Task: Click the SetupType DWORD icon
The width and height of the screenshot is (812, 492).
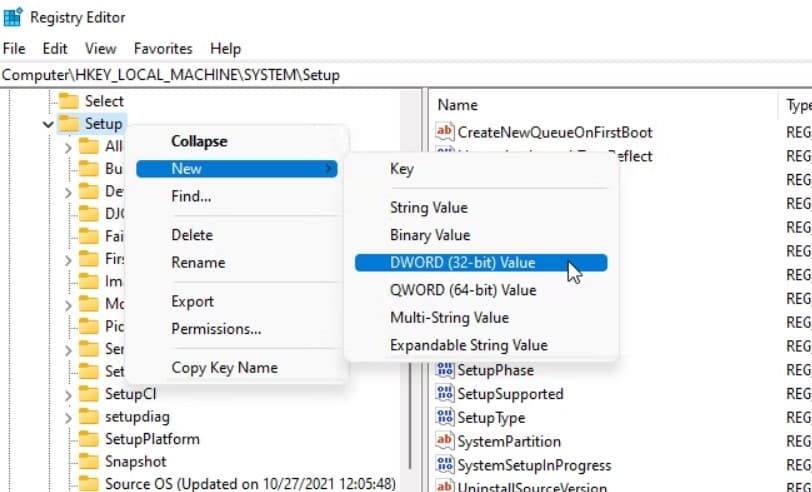Action: 444,417
